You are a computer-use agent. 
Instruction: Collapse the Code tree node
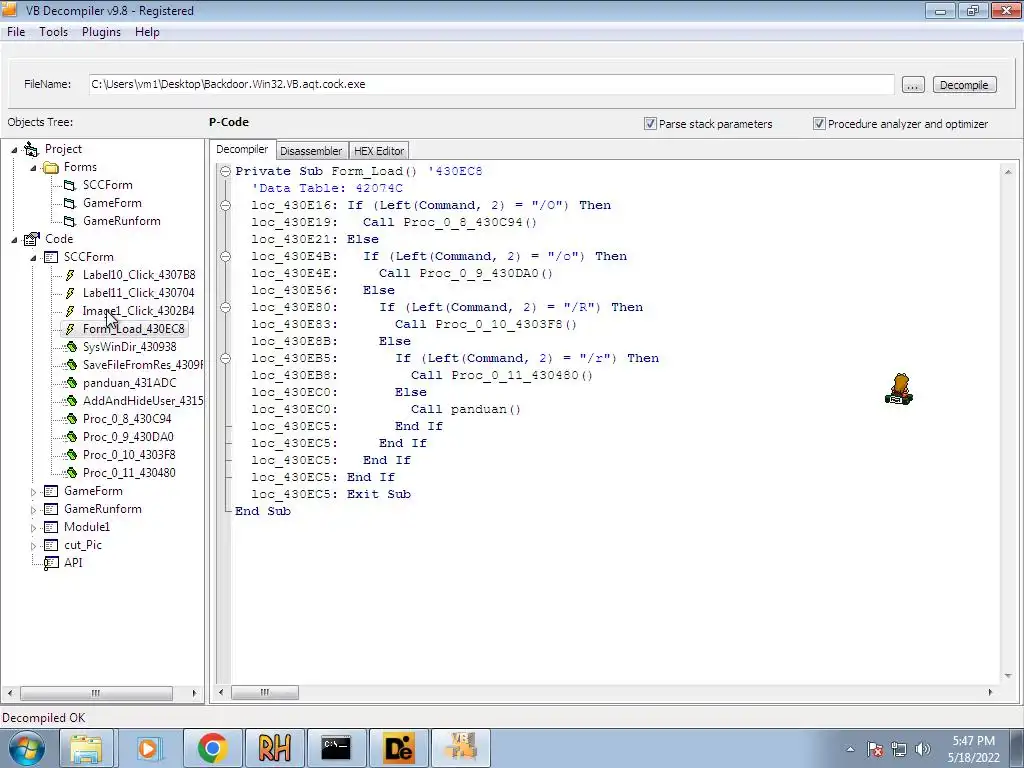14,240
